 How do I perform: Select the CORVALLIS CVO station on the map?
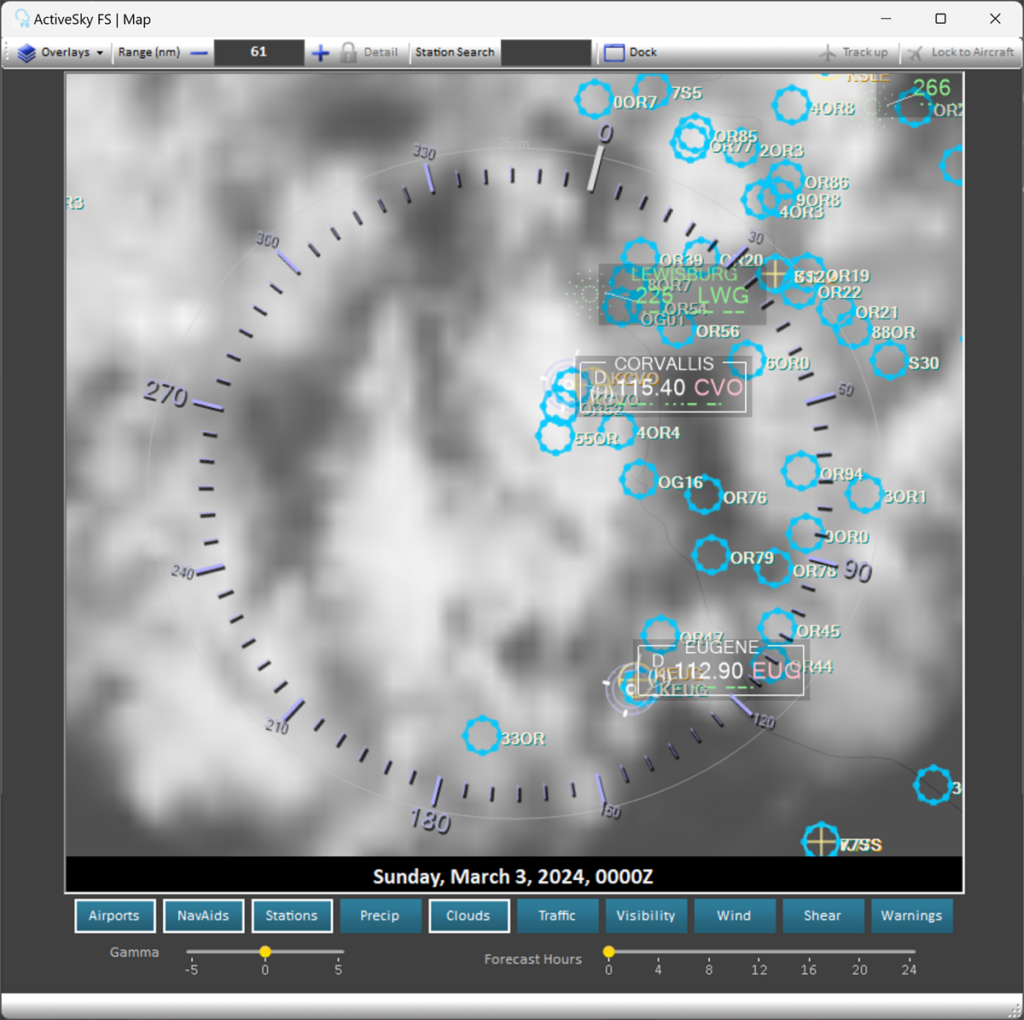point(663,387)
